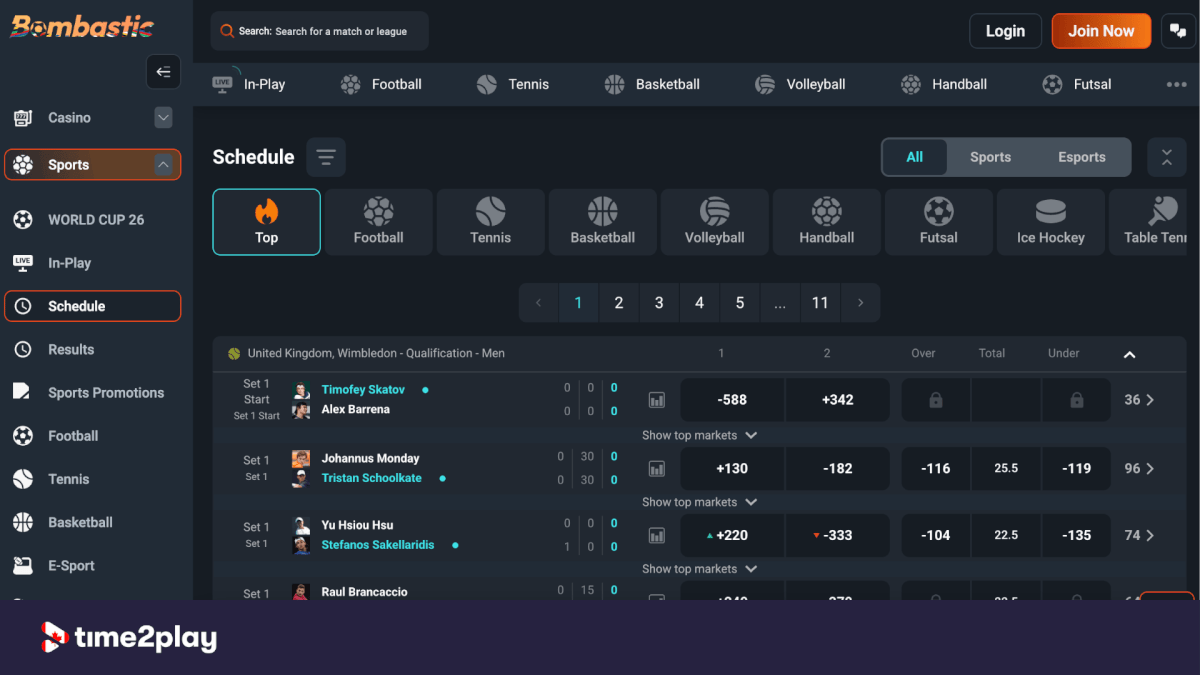The height and width of the screenshot is (675, 1200).
Task: Expand the Casino sidebar section
Action: [x=163, y=118]
